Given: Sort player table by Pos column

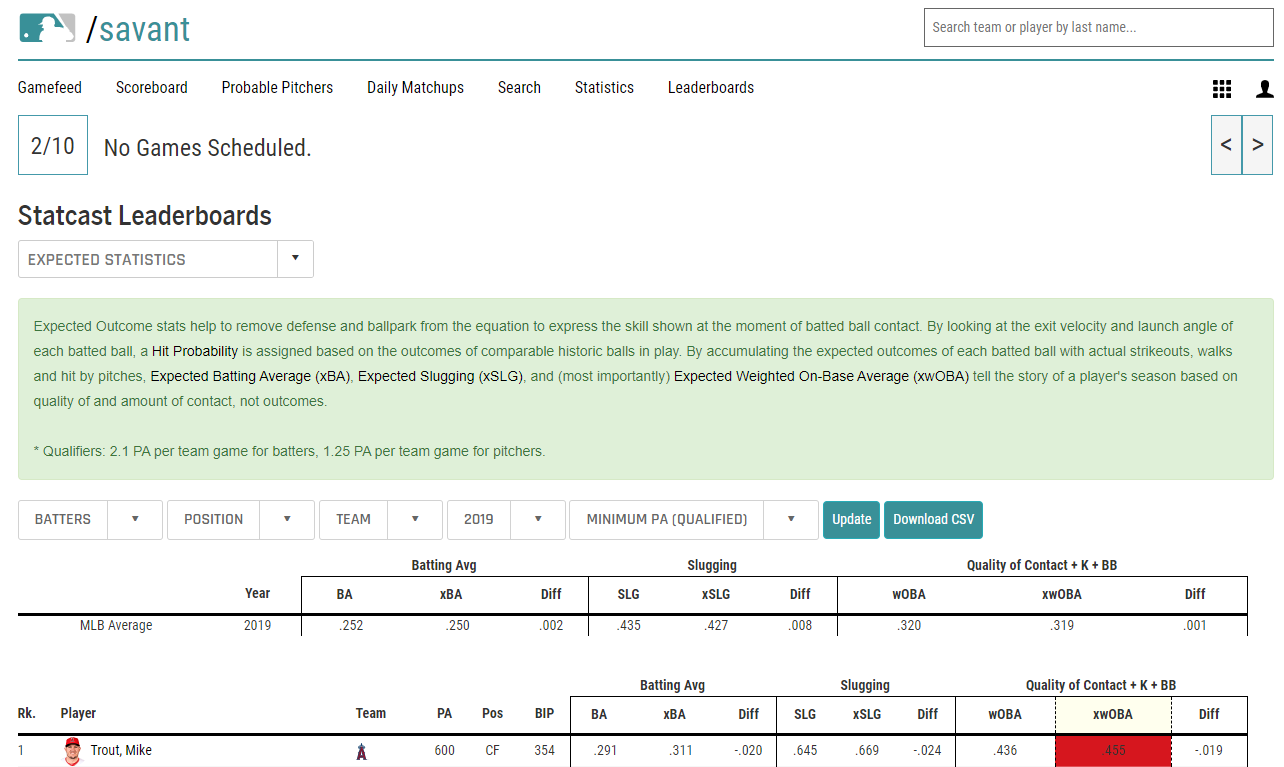Looking at the screenshot, I should coord(492,714).
